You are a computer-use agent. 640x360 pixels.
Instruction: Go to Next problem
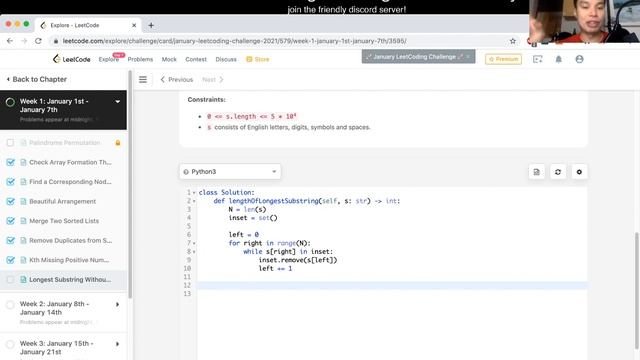(x=213, y=80)
